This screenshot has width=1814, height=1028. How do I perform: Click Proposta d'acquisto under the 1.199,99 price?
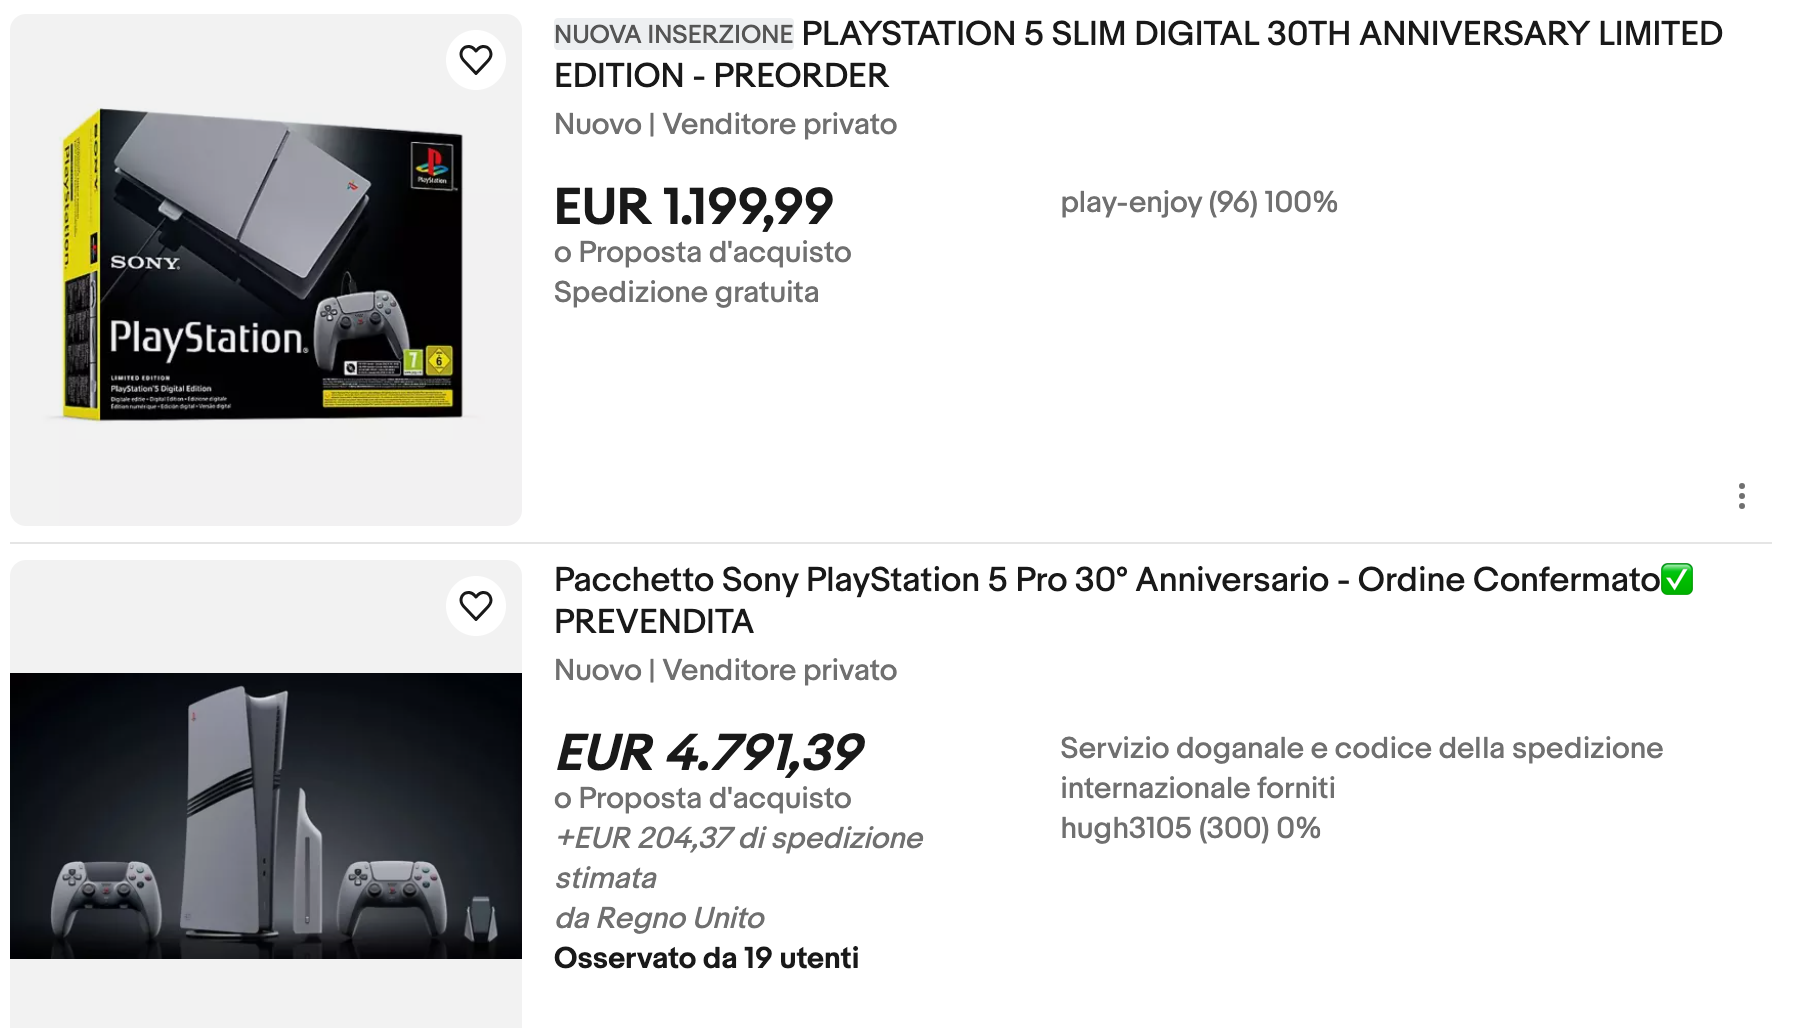point(702,252)
